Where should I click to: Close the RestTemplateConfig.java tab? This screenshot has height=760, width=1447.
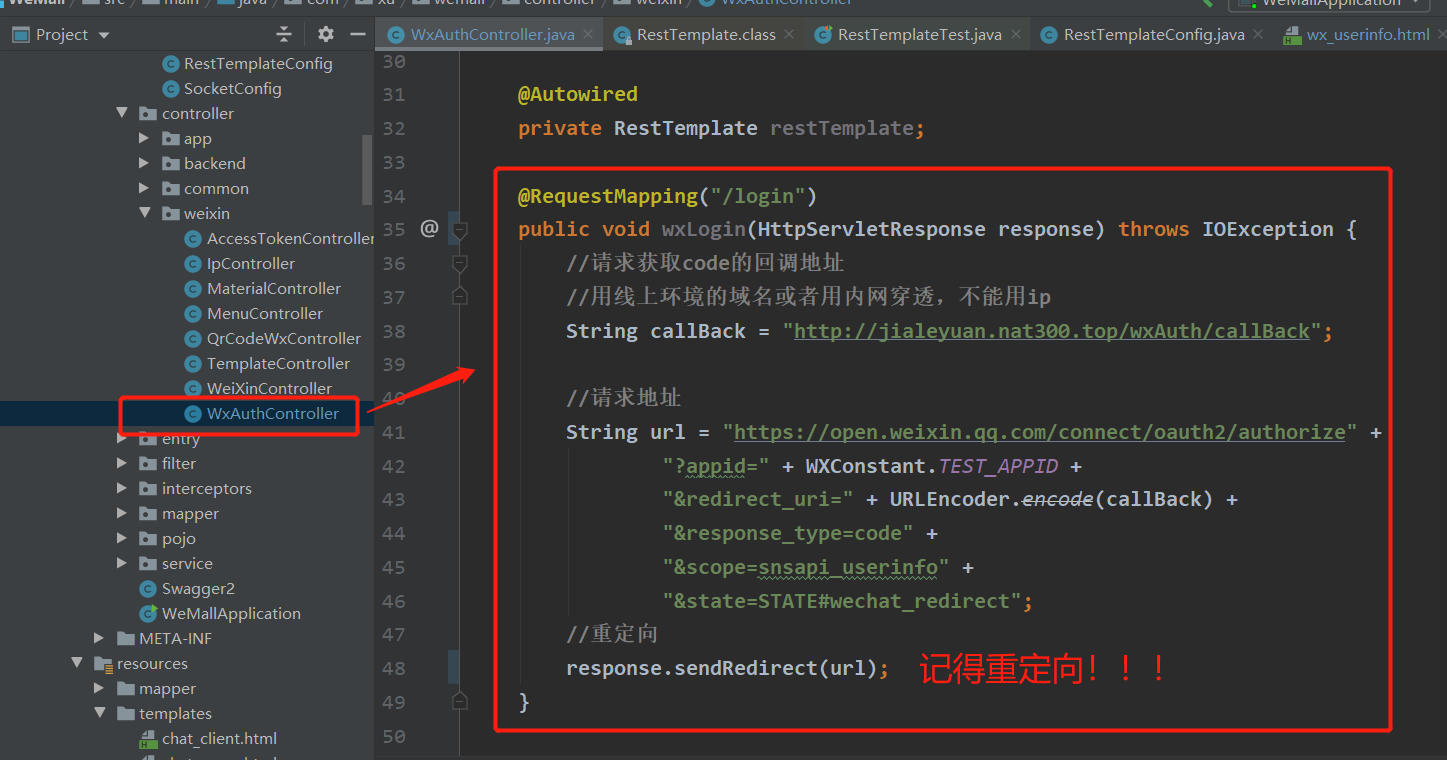coord(1259,34)
